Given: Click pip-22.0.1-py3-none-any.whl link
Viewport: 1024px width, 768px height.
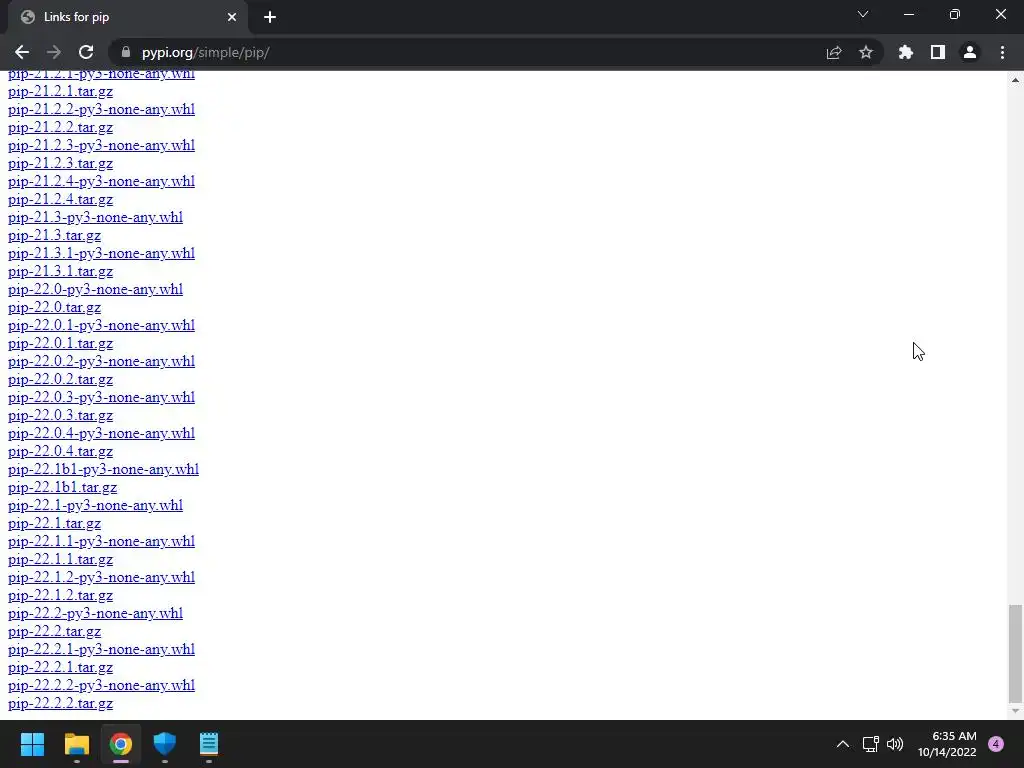Looking at the screenshot, I should tap(101, 325).
